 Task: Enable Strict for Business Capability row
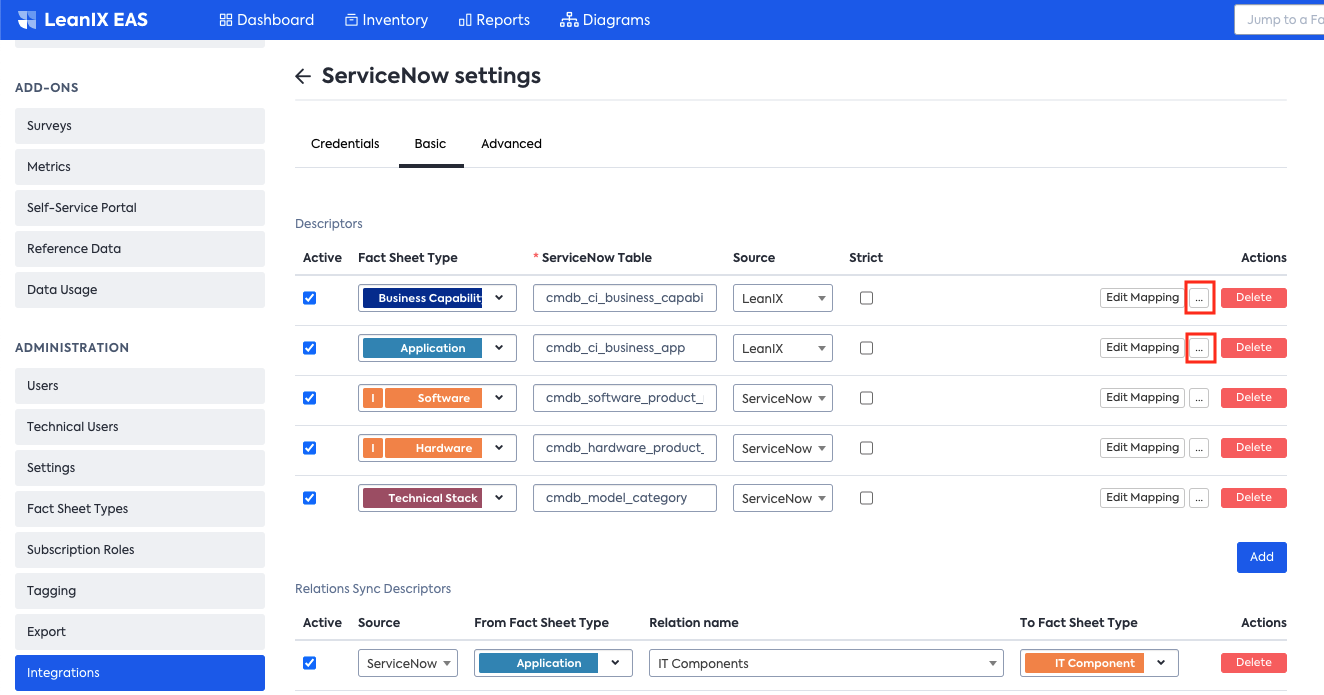(866, 298)
